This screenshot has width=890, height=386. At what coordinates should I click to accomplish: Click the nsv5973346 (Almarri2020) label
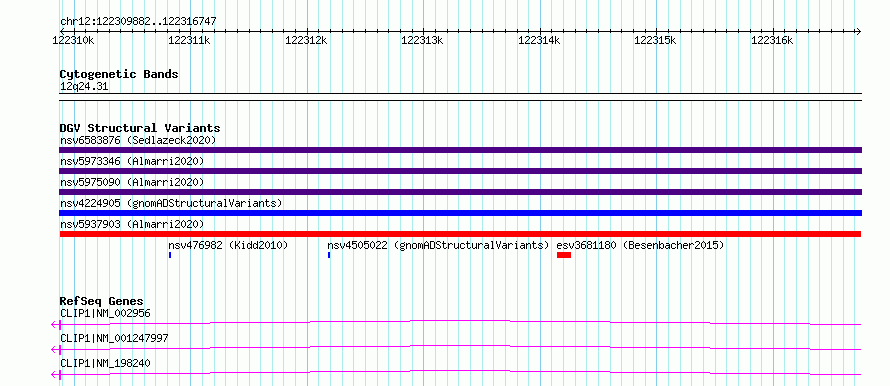pos(132,161)
